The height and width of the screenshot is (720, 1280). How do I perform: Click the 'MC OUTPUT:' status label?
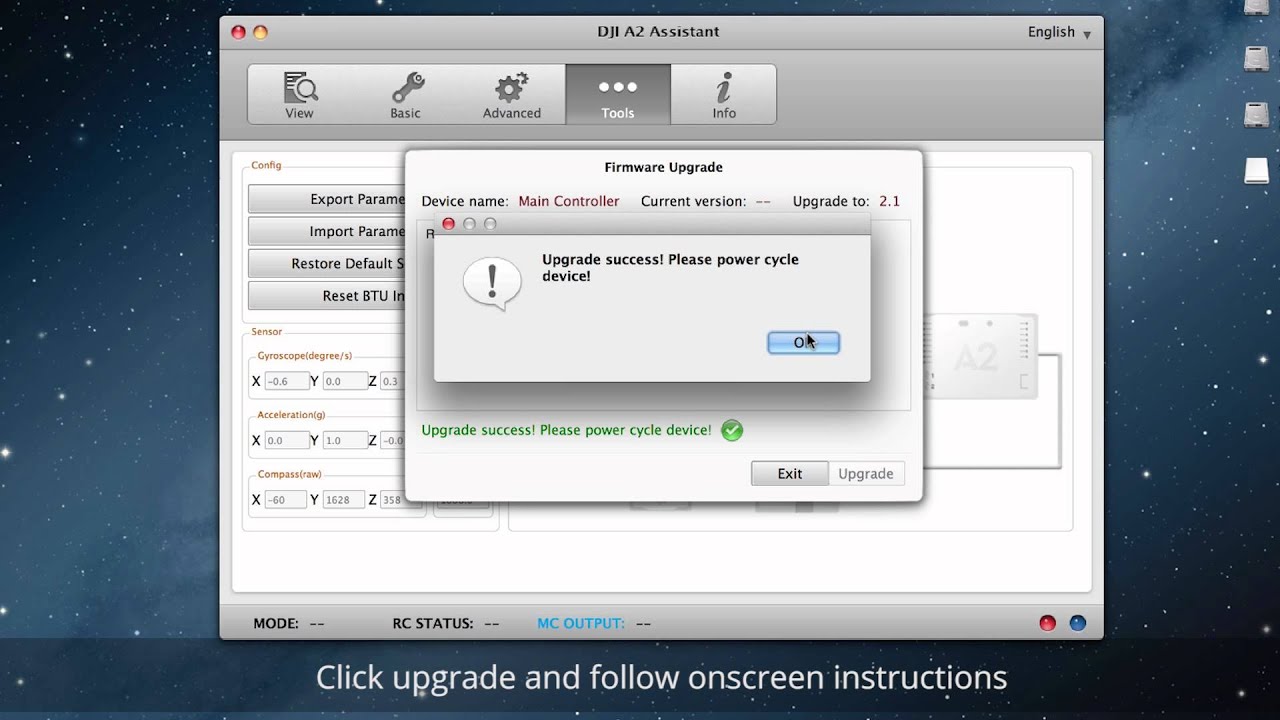pos(581,623)
